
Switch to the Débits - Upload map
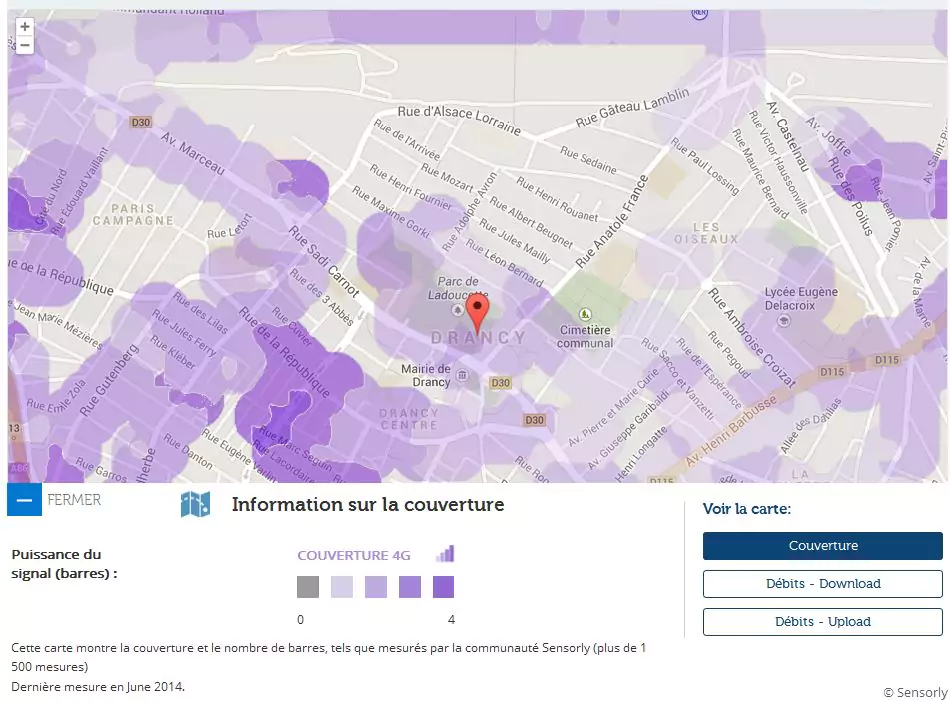pos(822,622)
